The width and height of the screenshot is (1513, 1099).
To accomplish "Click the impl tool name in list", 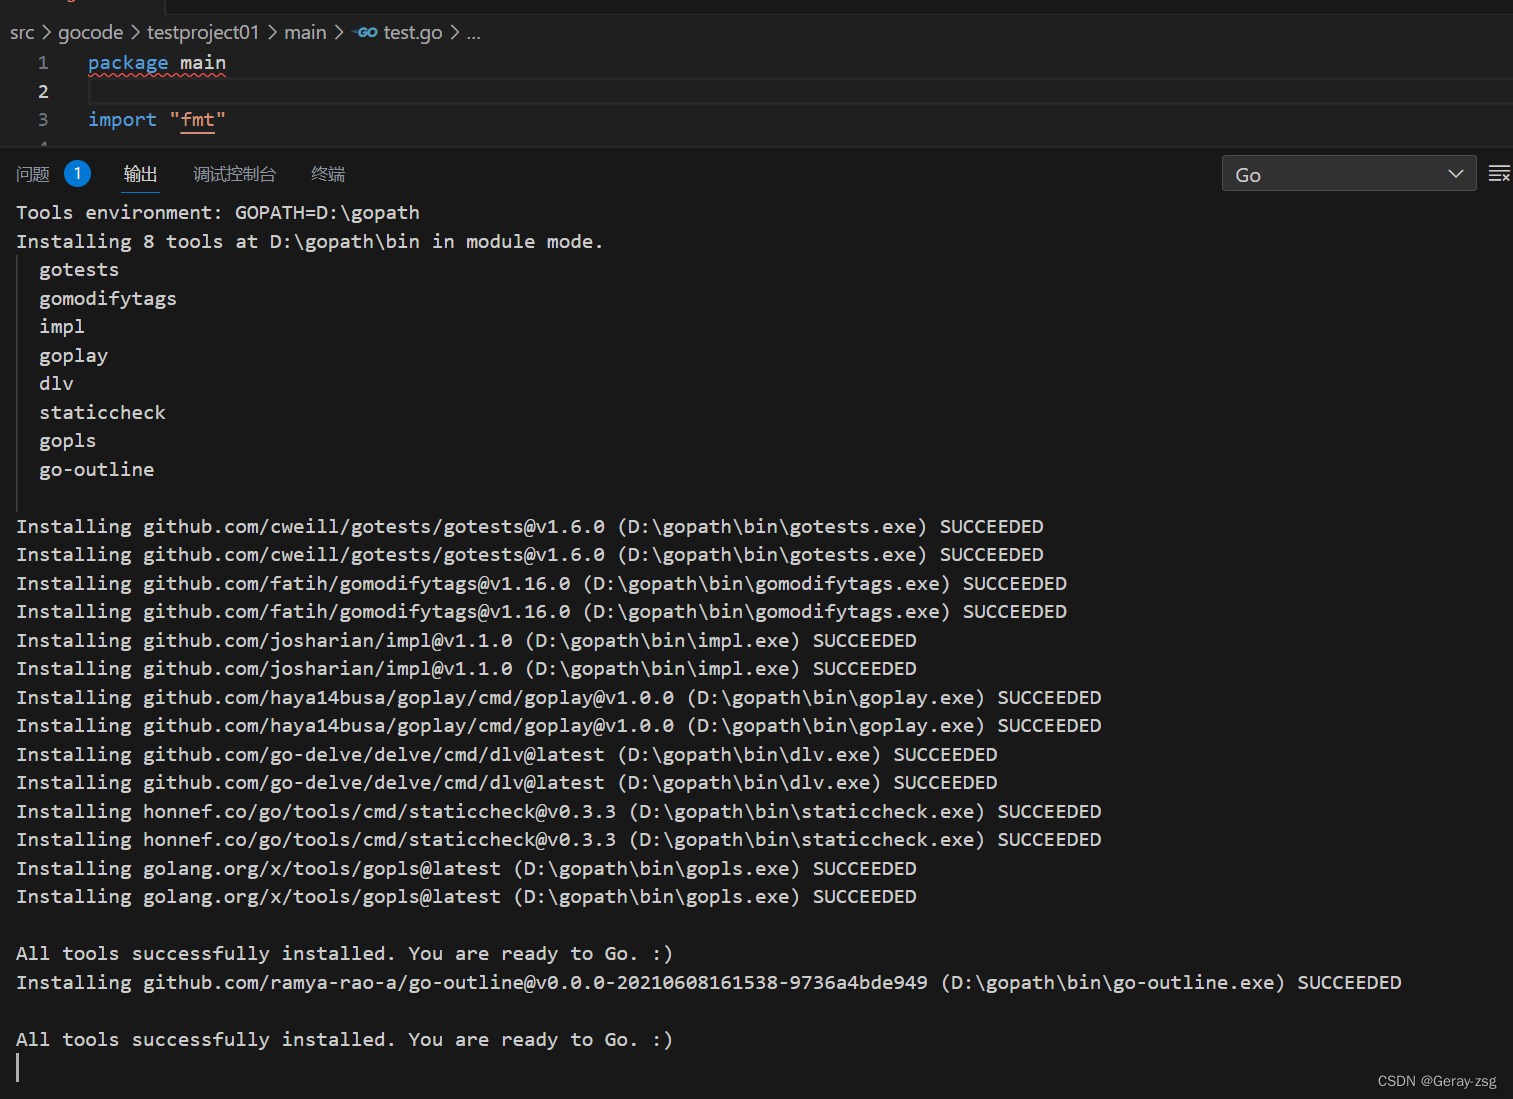I will (62, 327).
